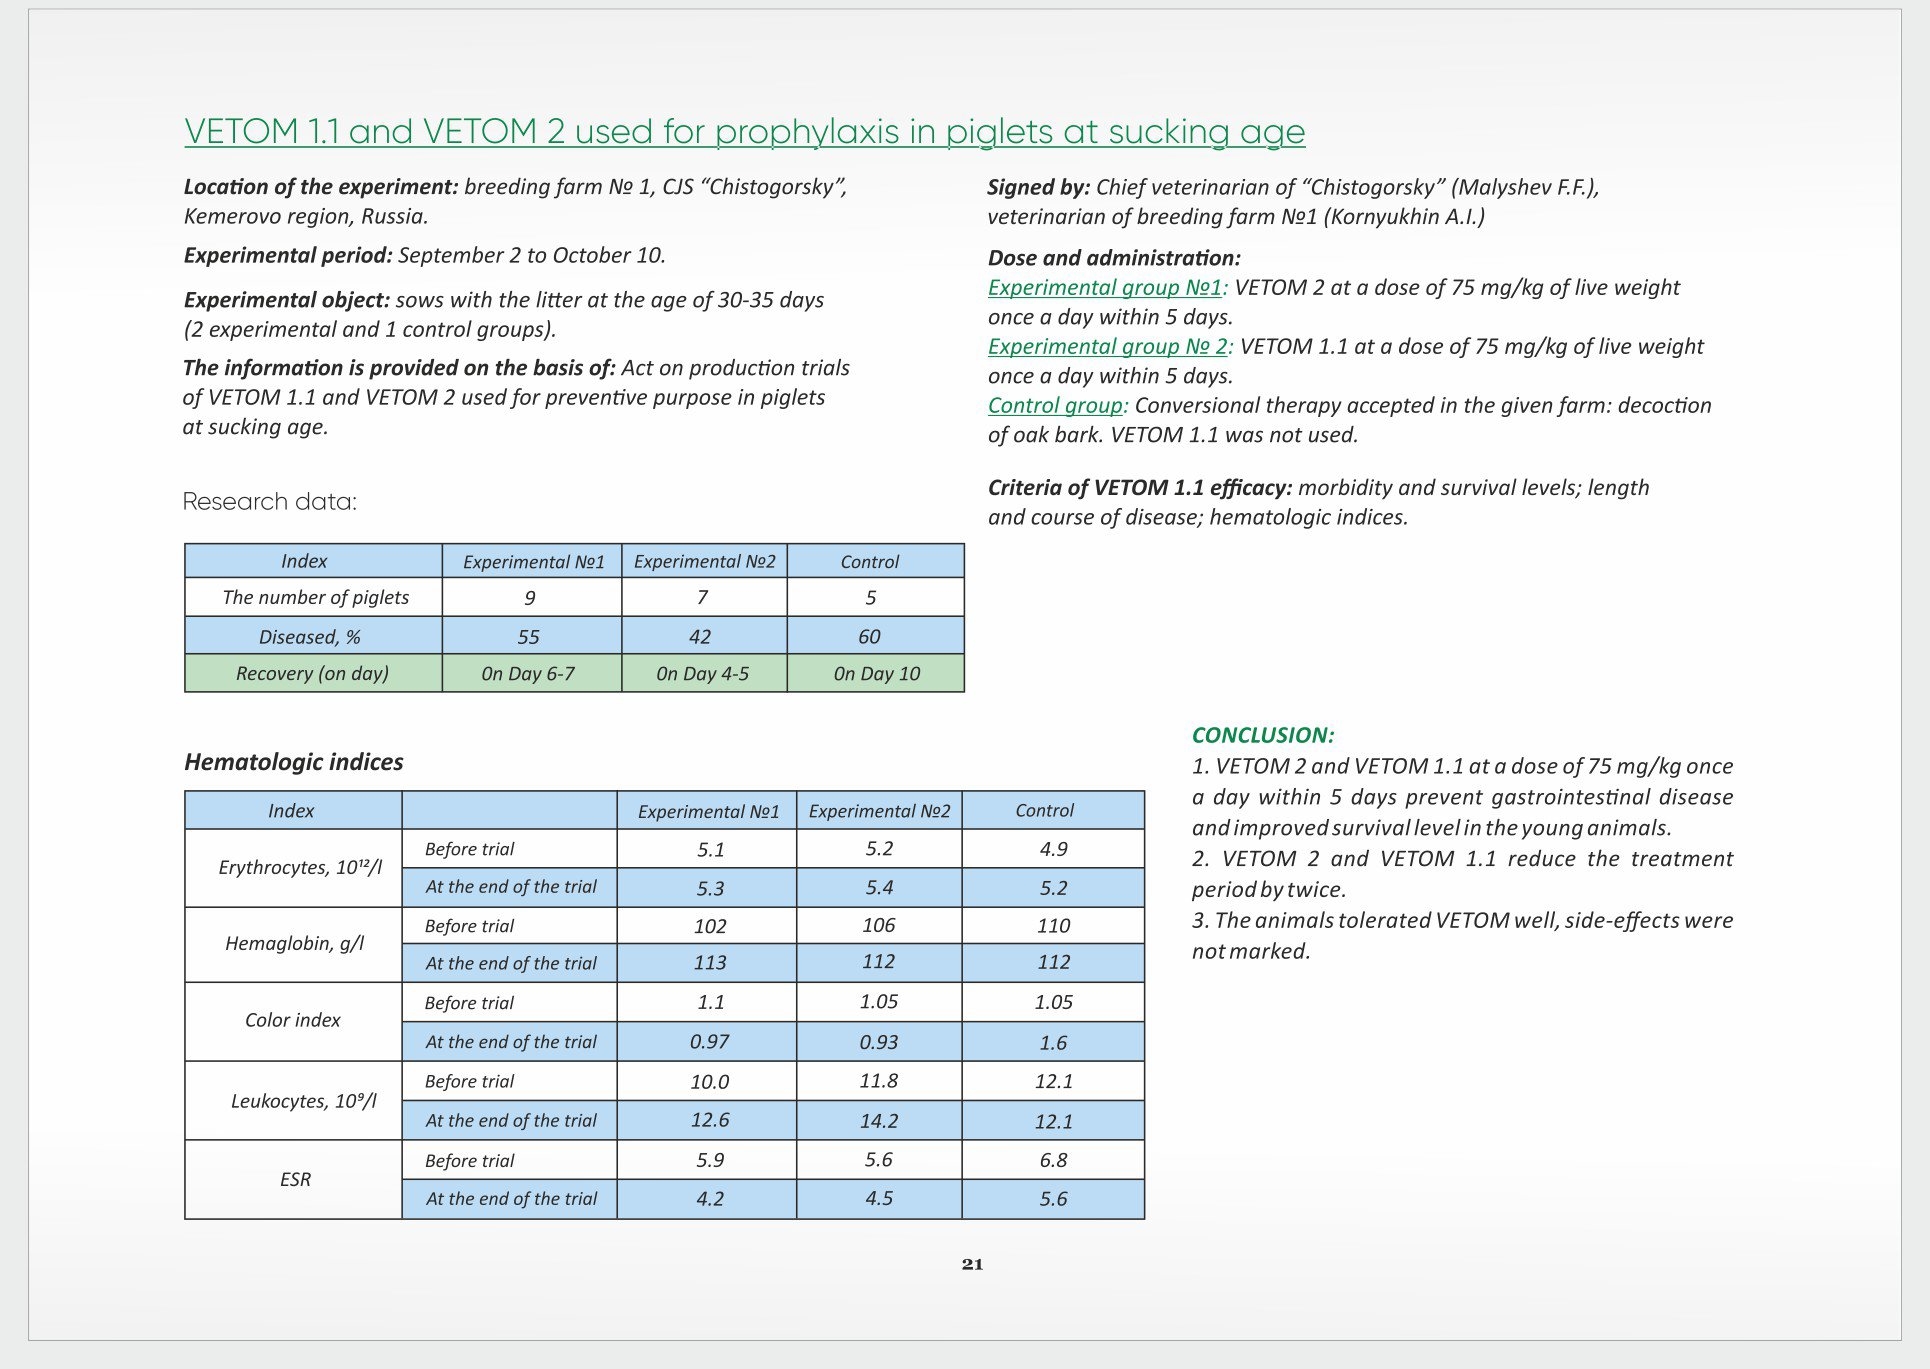The image size is (1930, 1369).
Task: Click 'Experimental №2' header in hematologic table
Action: [x=879, y=811]
